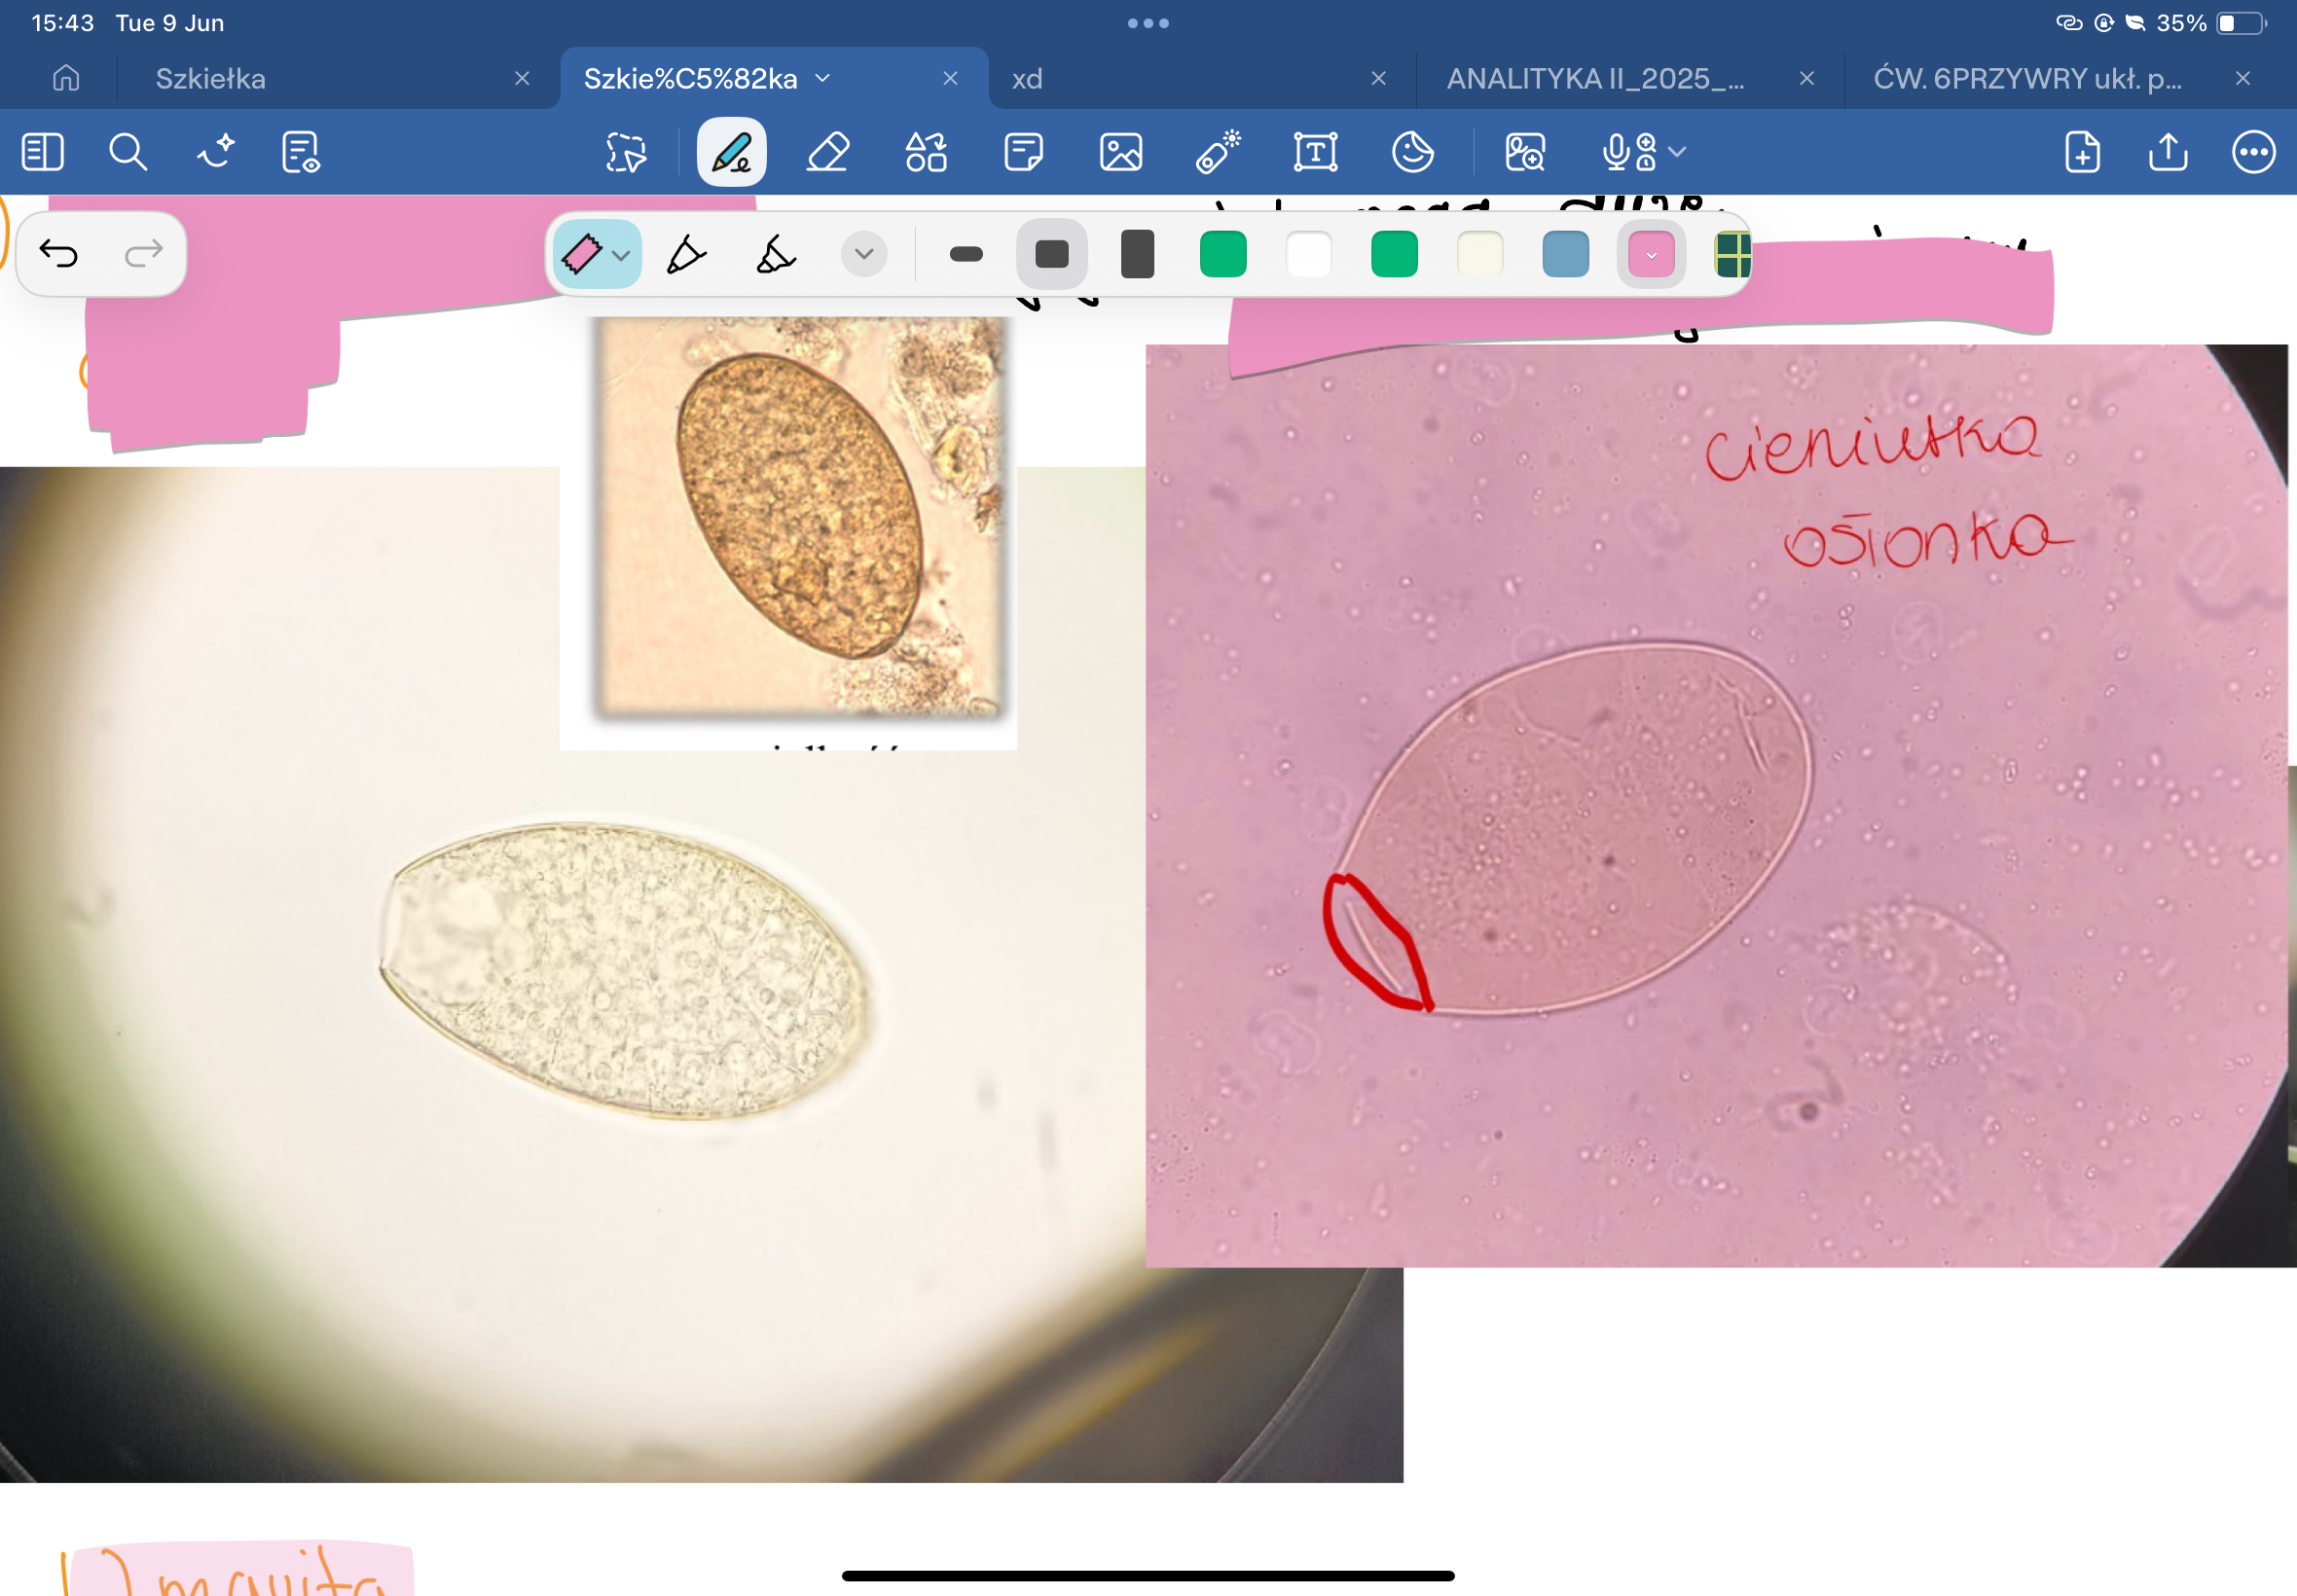
Task: Start audio recording with microphone icon
Action: click(1628, 152)
